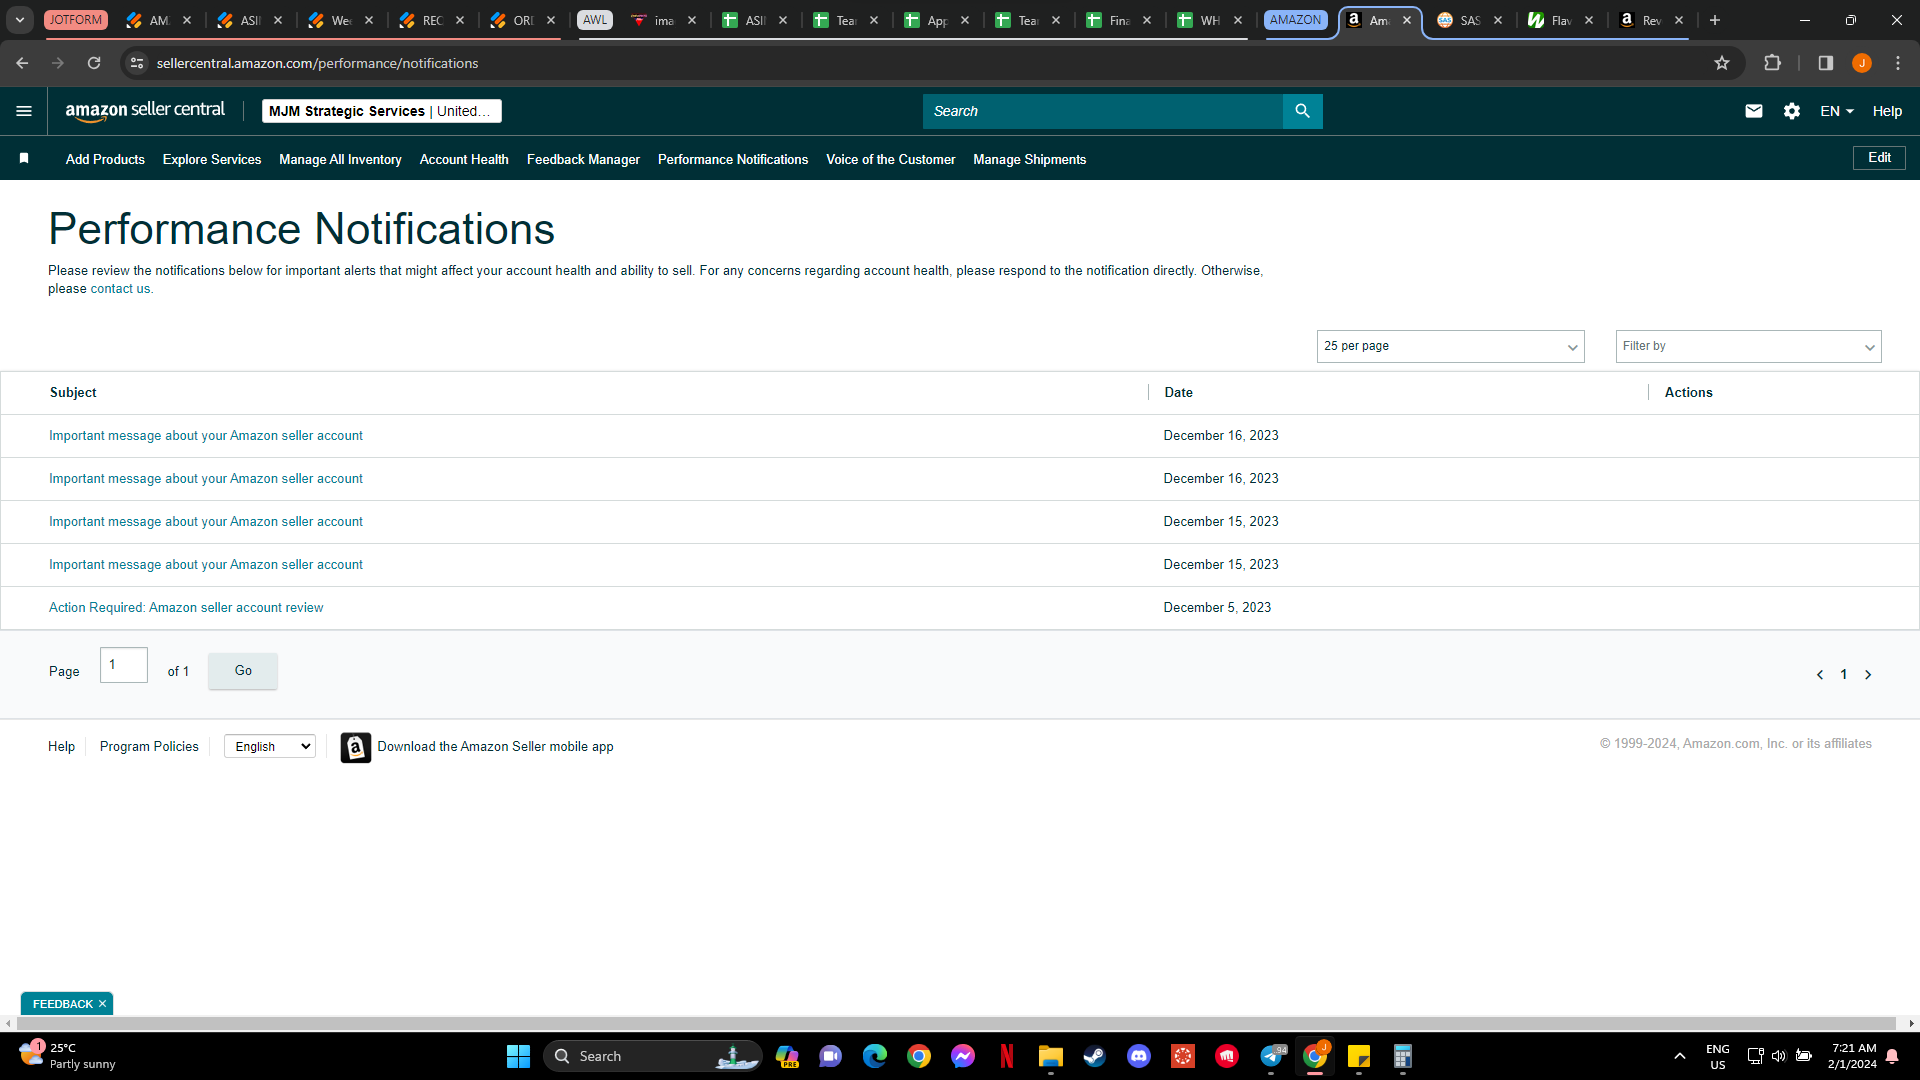The width and height of the screenshot is (1920, 1080).
Task: Click the FEEDBACK tab button
Action: click(62, 1004)
